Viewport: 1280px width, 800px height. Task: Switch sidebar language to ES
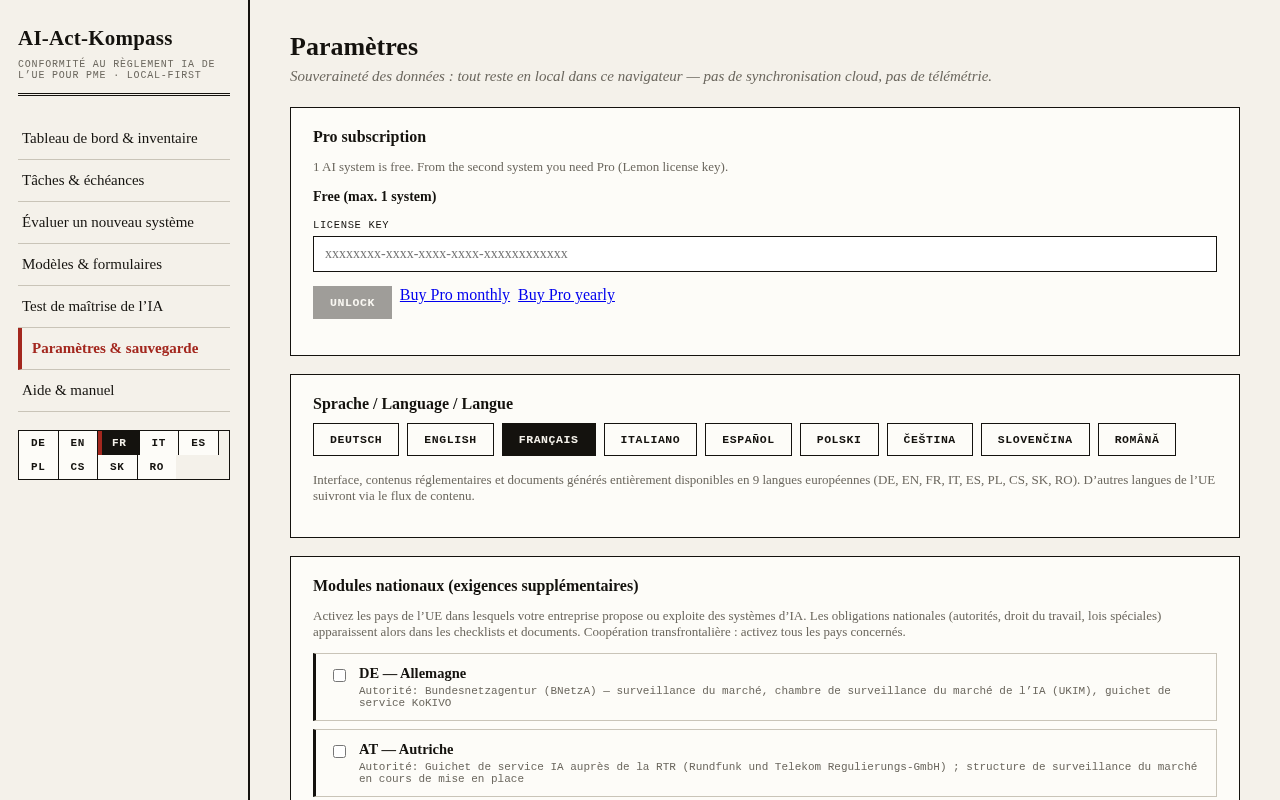198,443
